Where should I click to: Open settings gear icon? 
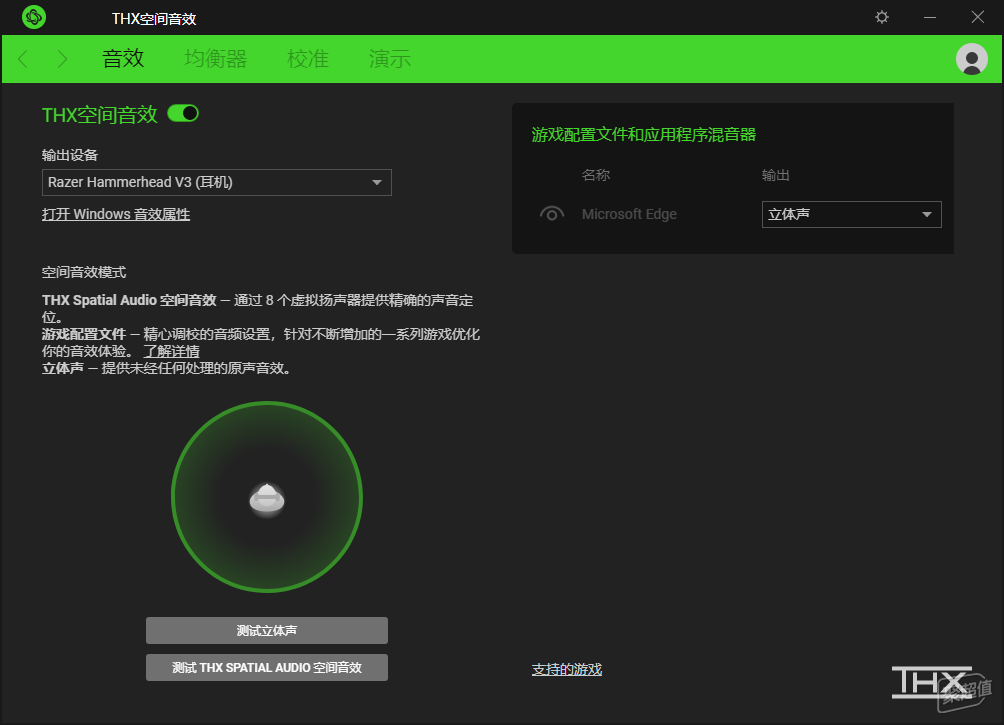pos(882,17)
